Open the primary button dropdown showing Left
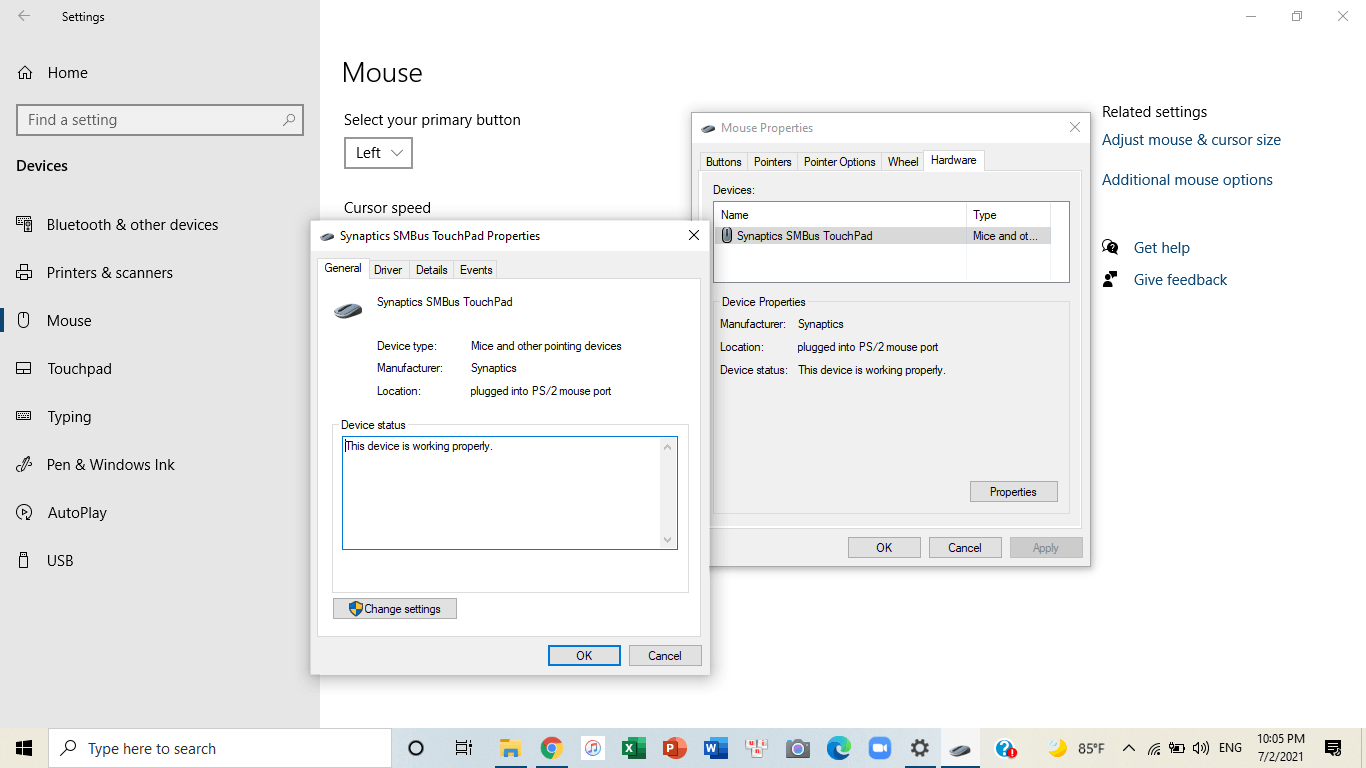This screenshot has width=1366, height=768. [x=378, y=152]
